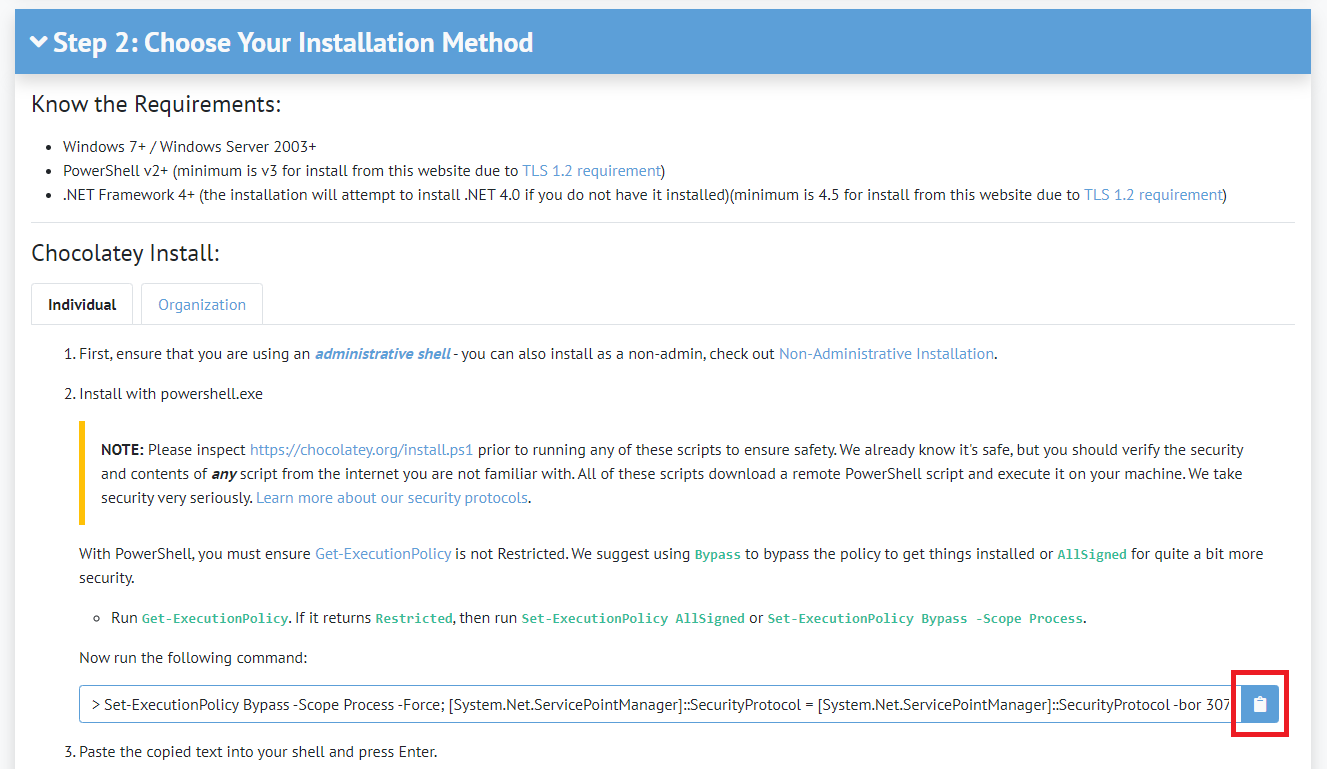
Task: Switch to the Organization tab
Action: 202,304
